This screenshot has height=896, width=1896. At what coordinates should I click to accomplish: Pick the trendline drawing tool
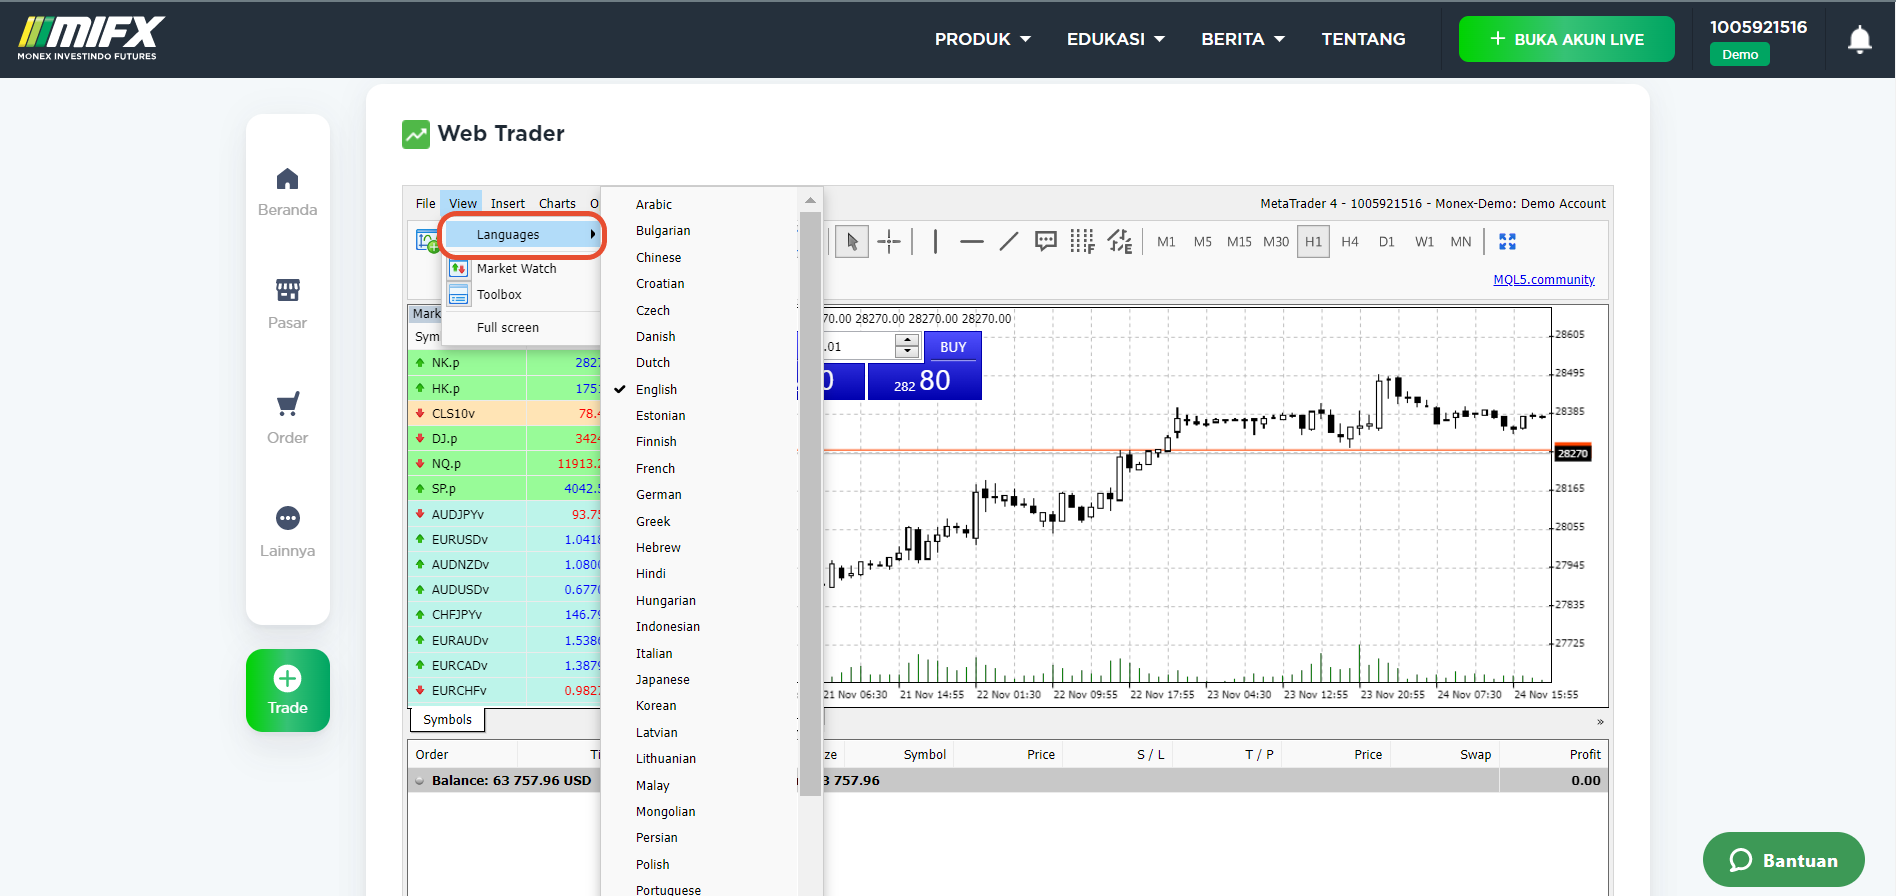(x=1009, y=241)
